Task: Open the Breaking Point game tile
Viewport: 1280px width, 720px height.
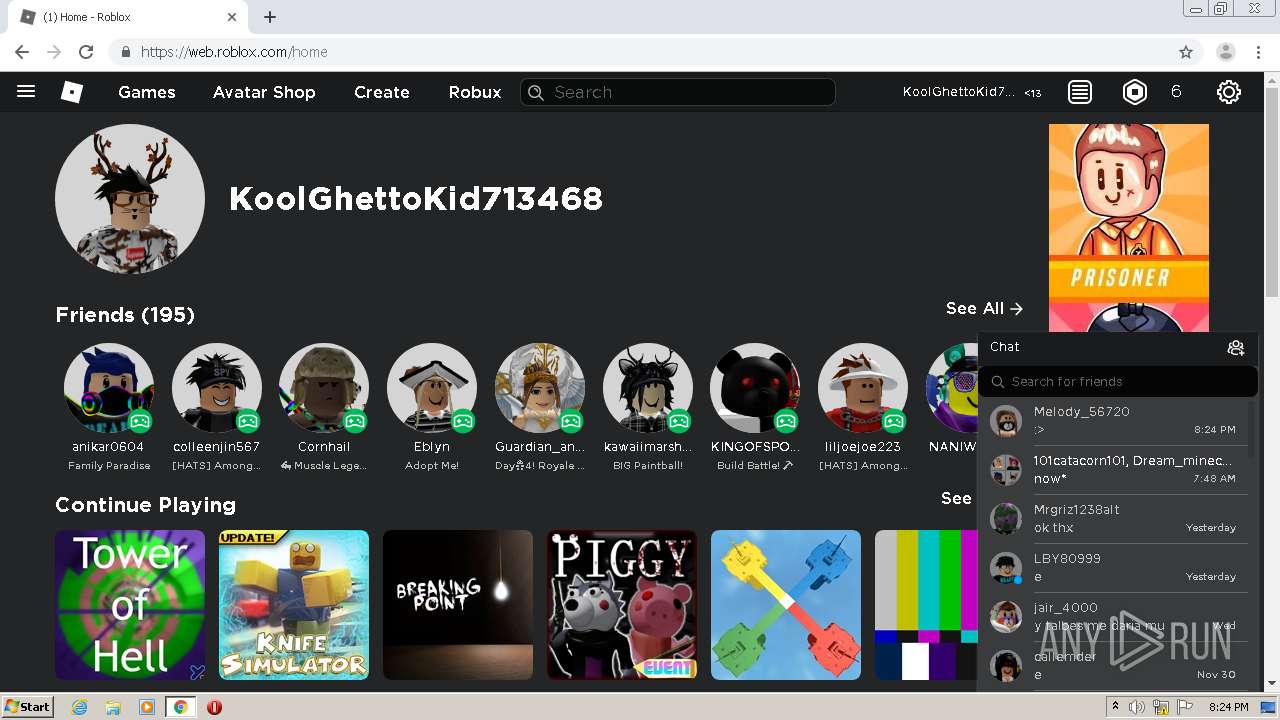Action: click(458, 605)
